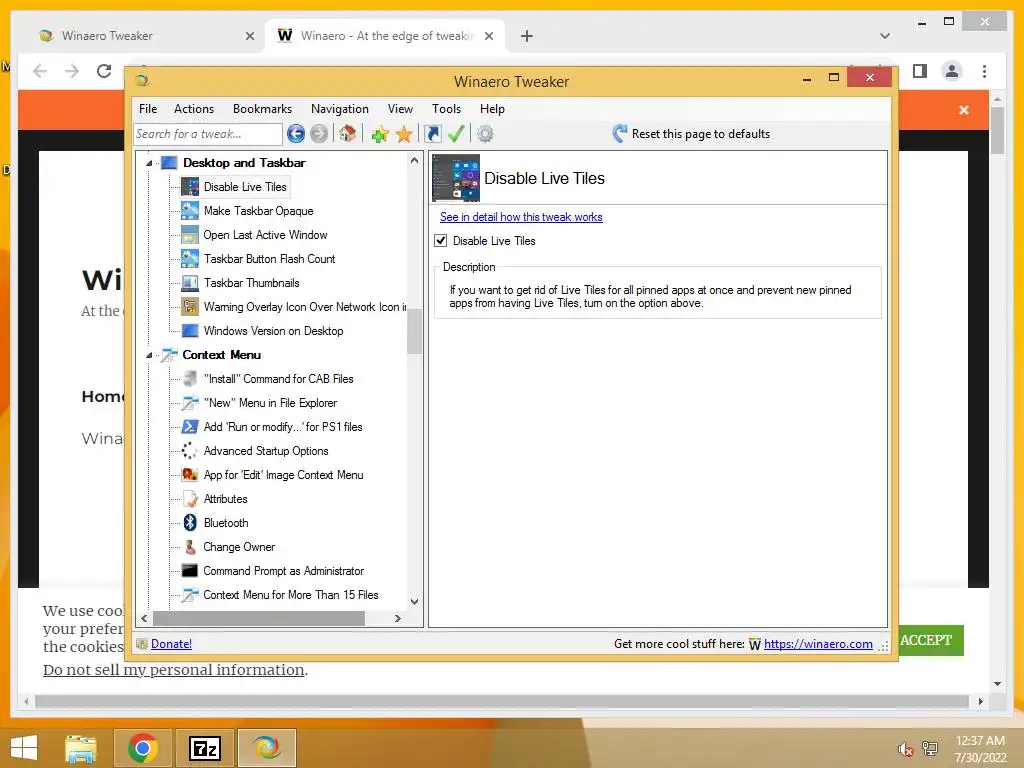Click Do not sell my personal information
Screen dimensions: 1024x768
coord(174,670)
